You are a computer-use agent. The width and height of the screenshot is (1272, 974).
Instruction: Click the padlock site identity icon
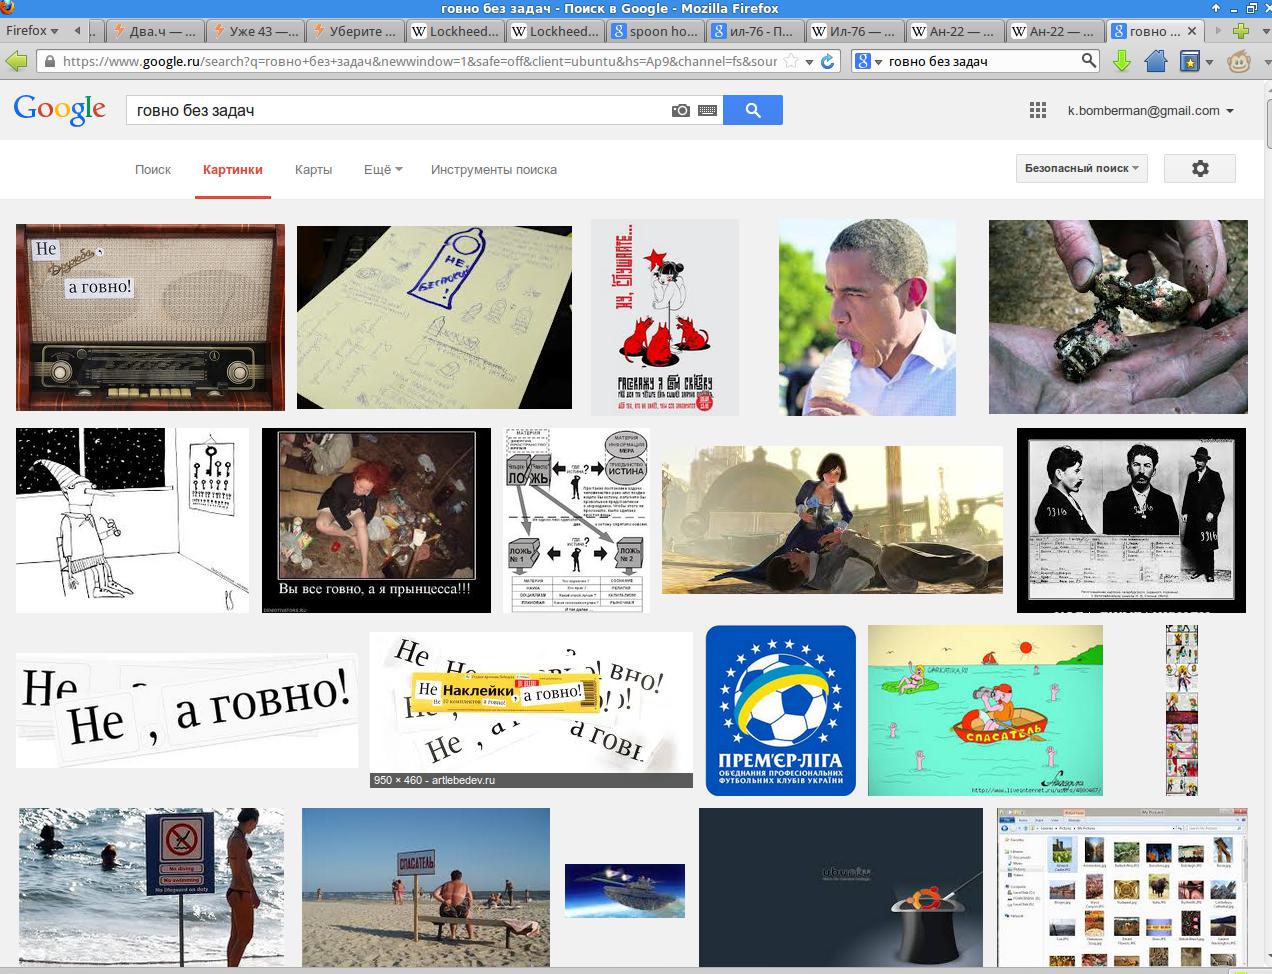tap(49, 62)
